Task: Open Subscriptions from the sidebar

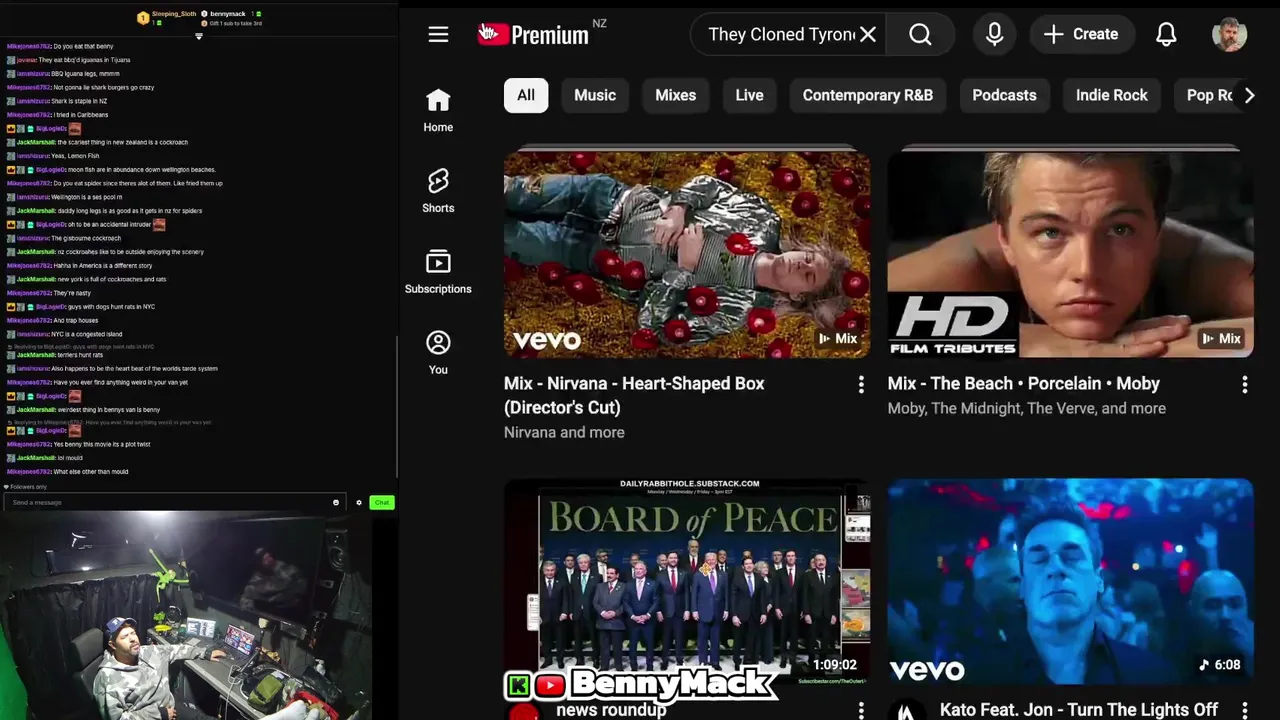Action: pyautogui.click(x=438, y=272)
